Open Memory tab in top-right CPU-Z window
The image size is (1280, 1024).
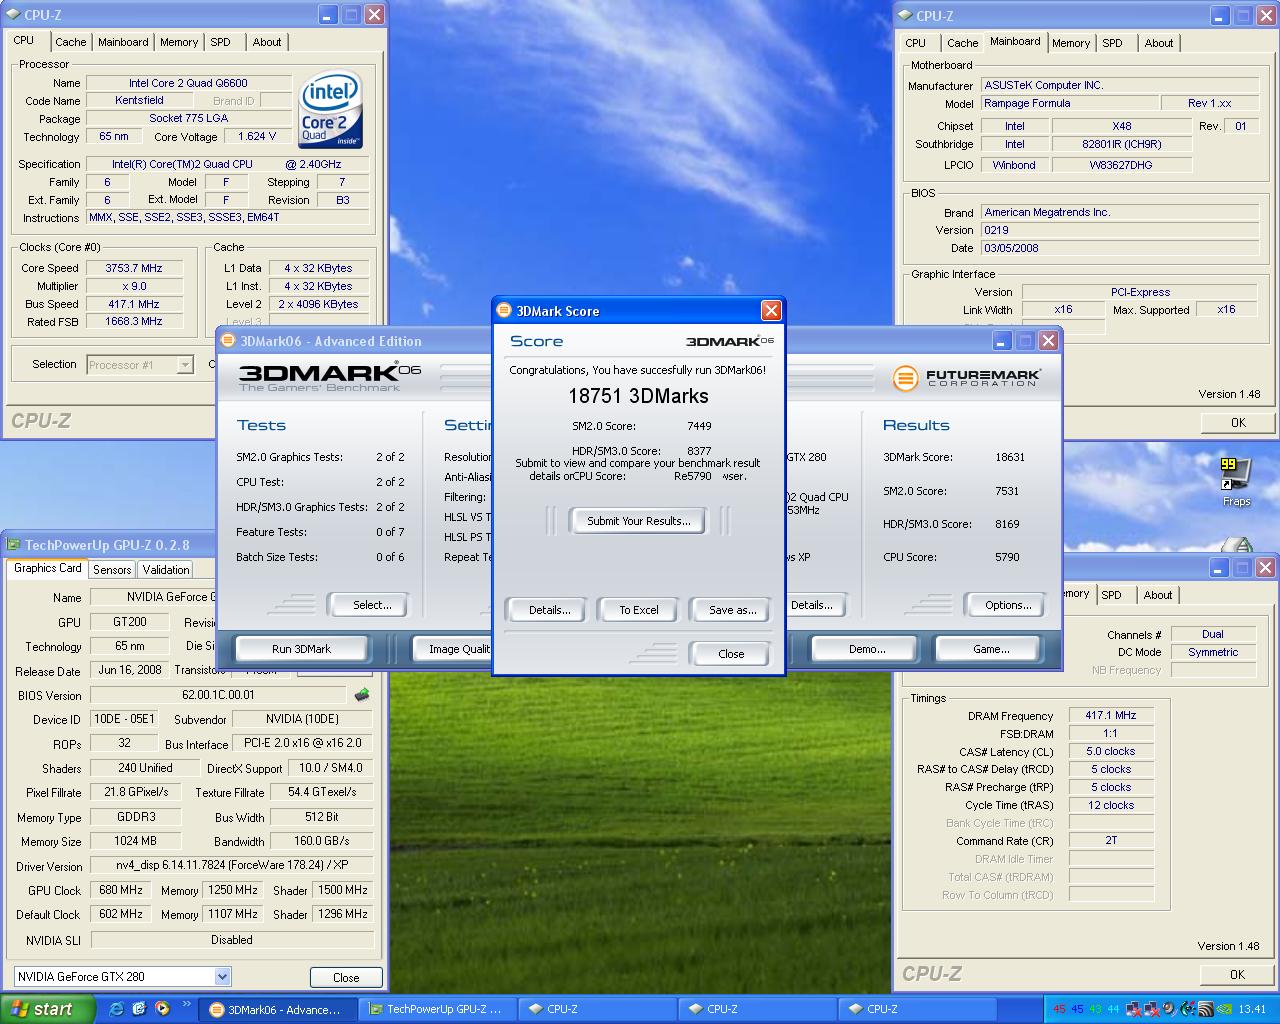click(1071, 43)
